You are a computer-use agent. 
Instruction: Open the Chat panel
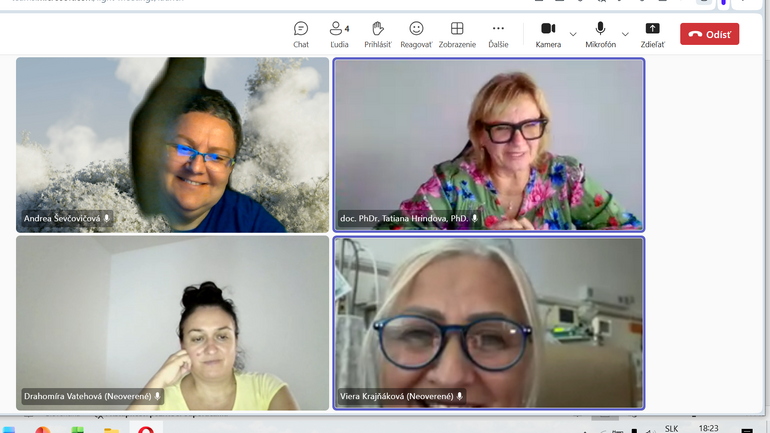tap(301, 34)
